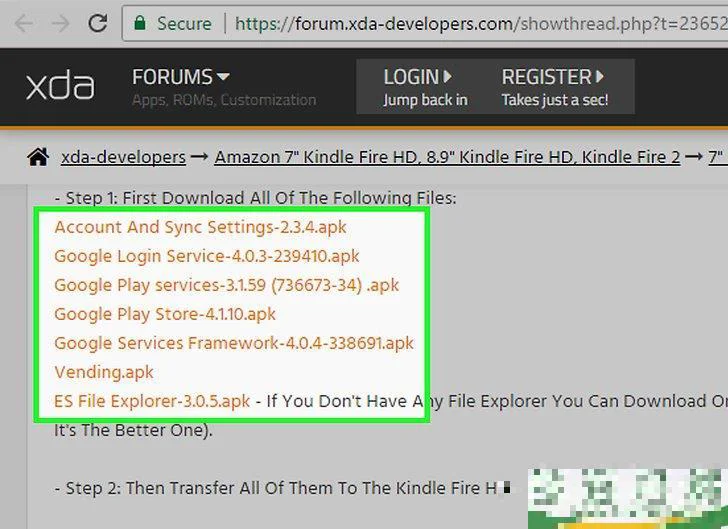
Task: Download Google Services Framework-4.0.4-338691.apk
Action: point(234,343)
